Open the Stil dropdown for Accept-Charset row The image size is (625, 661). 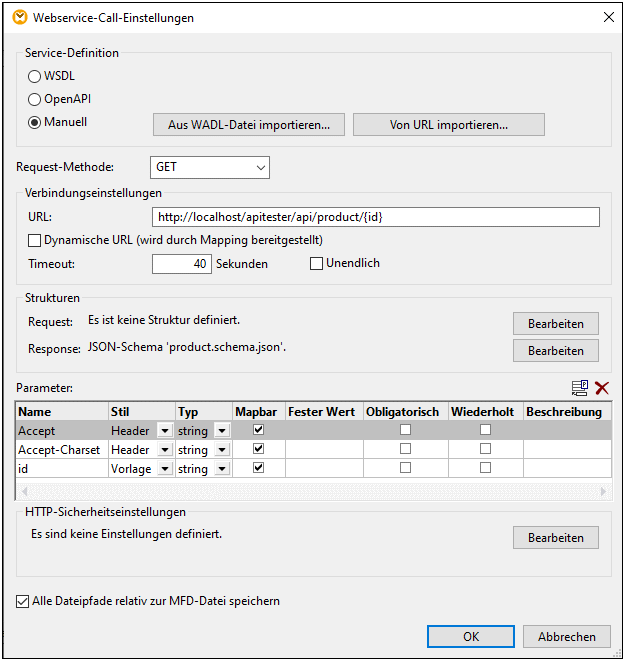[164, 450]
